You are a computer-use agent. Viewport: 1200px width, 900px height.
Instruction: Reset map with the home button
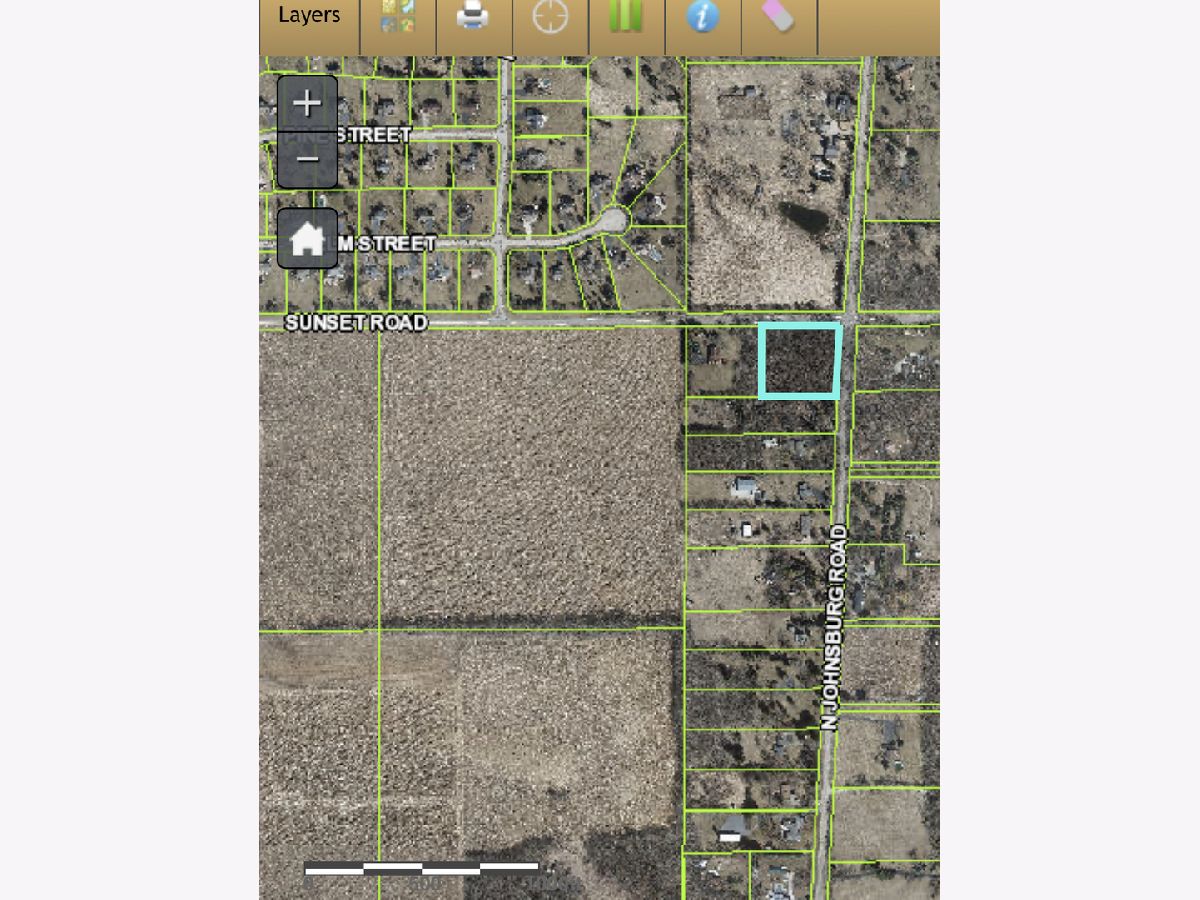coord(307,239)
